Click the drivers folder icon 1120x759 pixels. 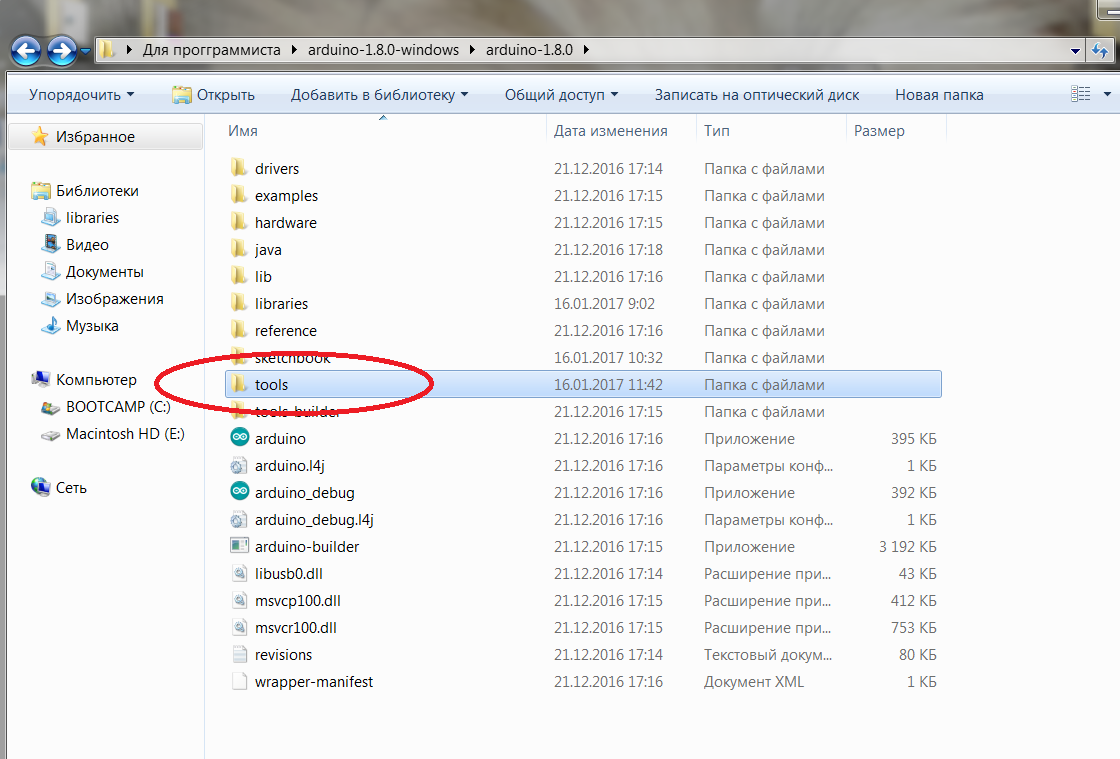[x=239, y=168]
